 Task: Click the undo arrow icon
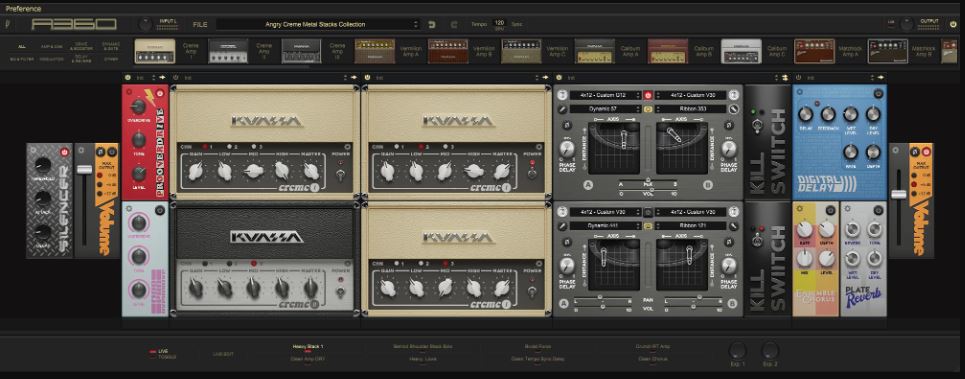(x=432, y=25)
